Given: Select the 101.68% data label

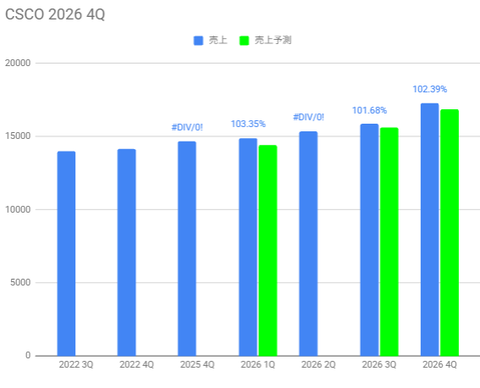Looking at the screenshot, I should click(369, 110).
